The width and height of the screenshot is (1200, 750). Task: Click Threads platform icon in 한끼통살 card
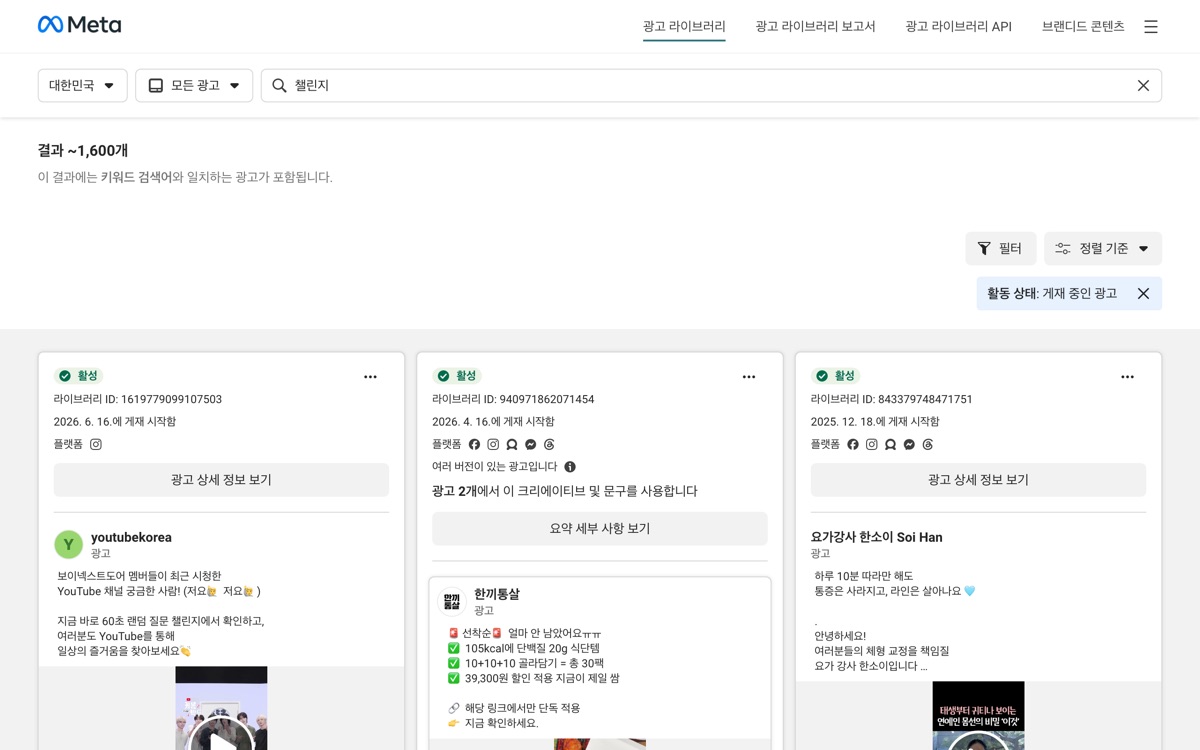pyautogui.click(x=549, y=444)
